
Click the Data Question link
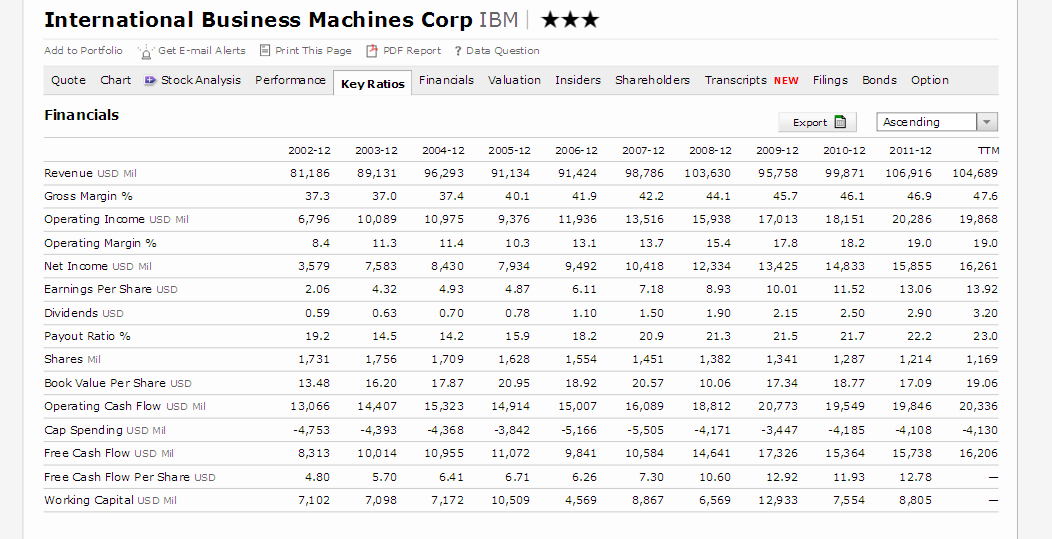pos(503,50)
